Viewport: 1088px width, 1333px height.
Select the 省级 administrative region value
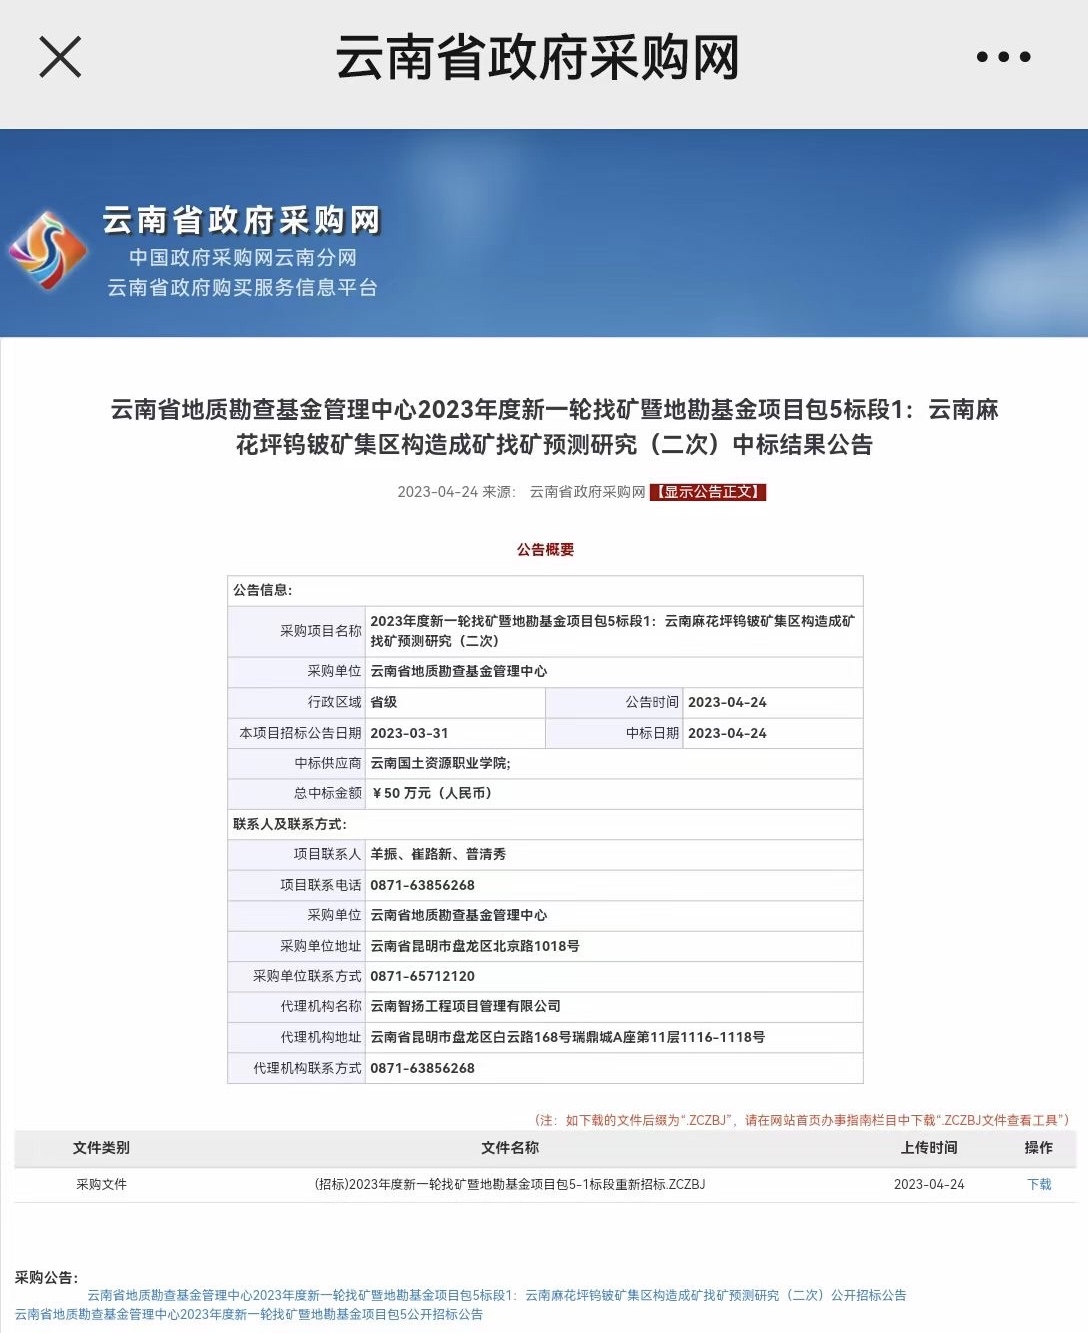pos(384,702)
